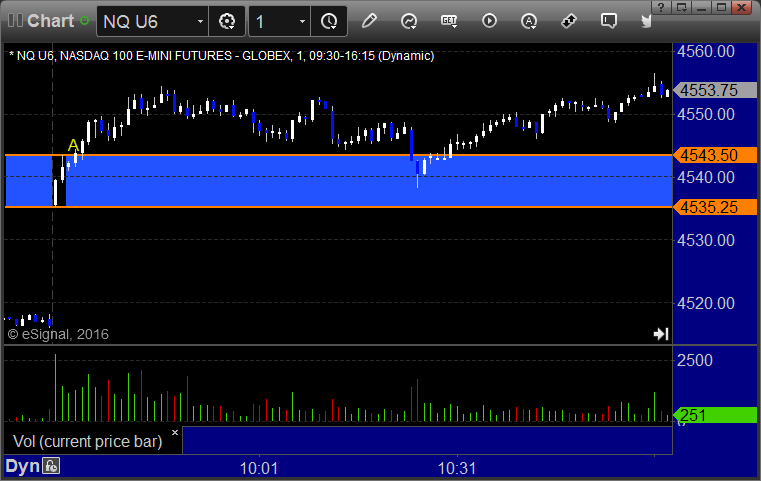
Task: Close the Vol current price bar tab
Action: (175, 432)
